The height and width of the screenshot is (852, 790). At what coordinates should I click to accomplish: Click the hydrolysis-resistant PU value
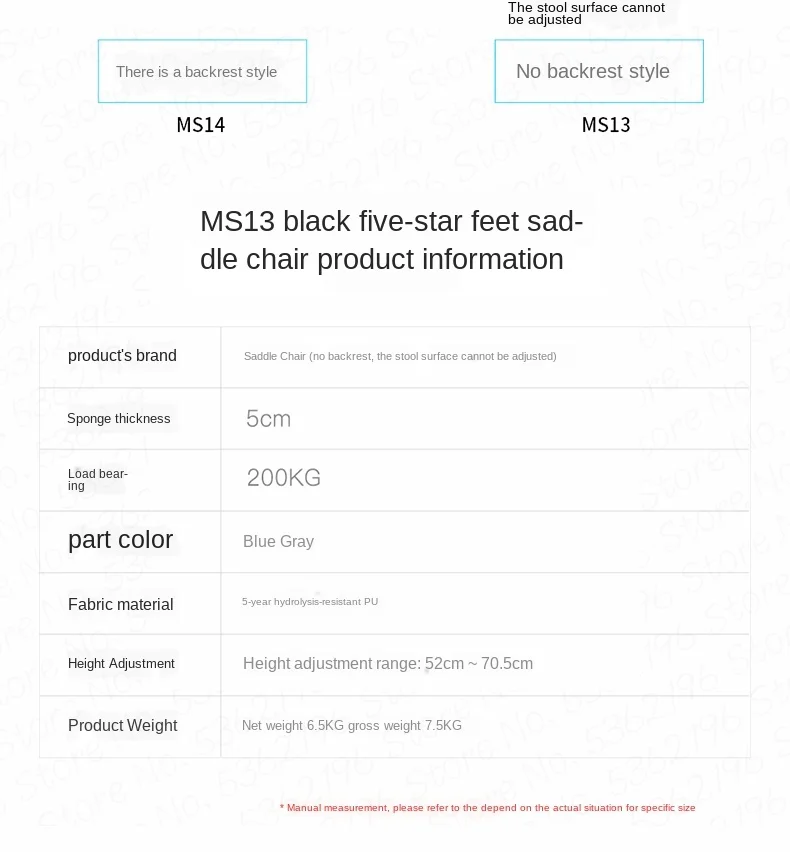[310, 602]
